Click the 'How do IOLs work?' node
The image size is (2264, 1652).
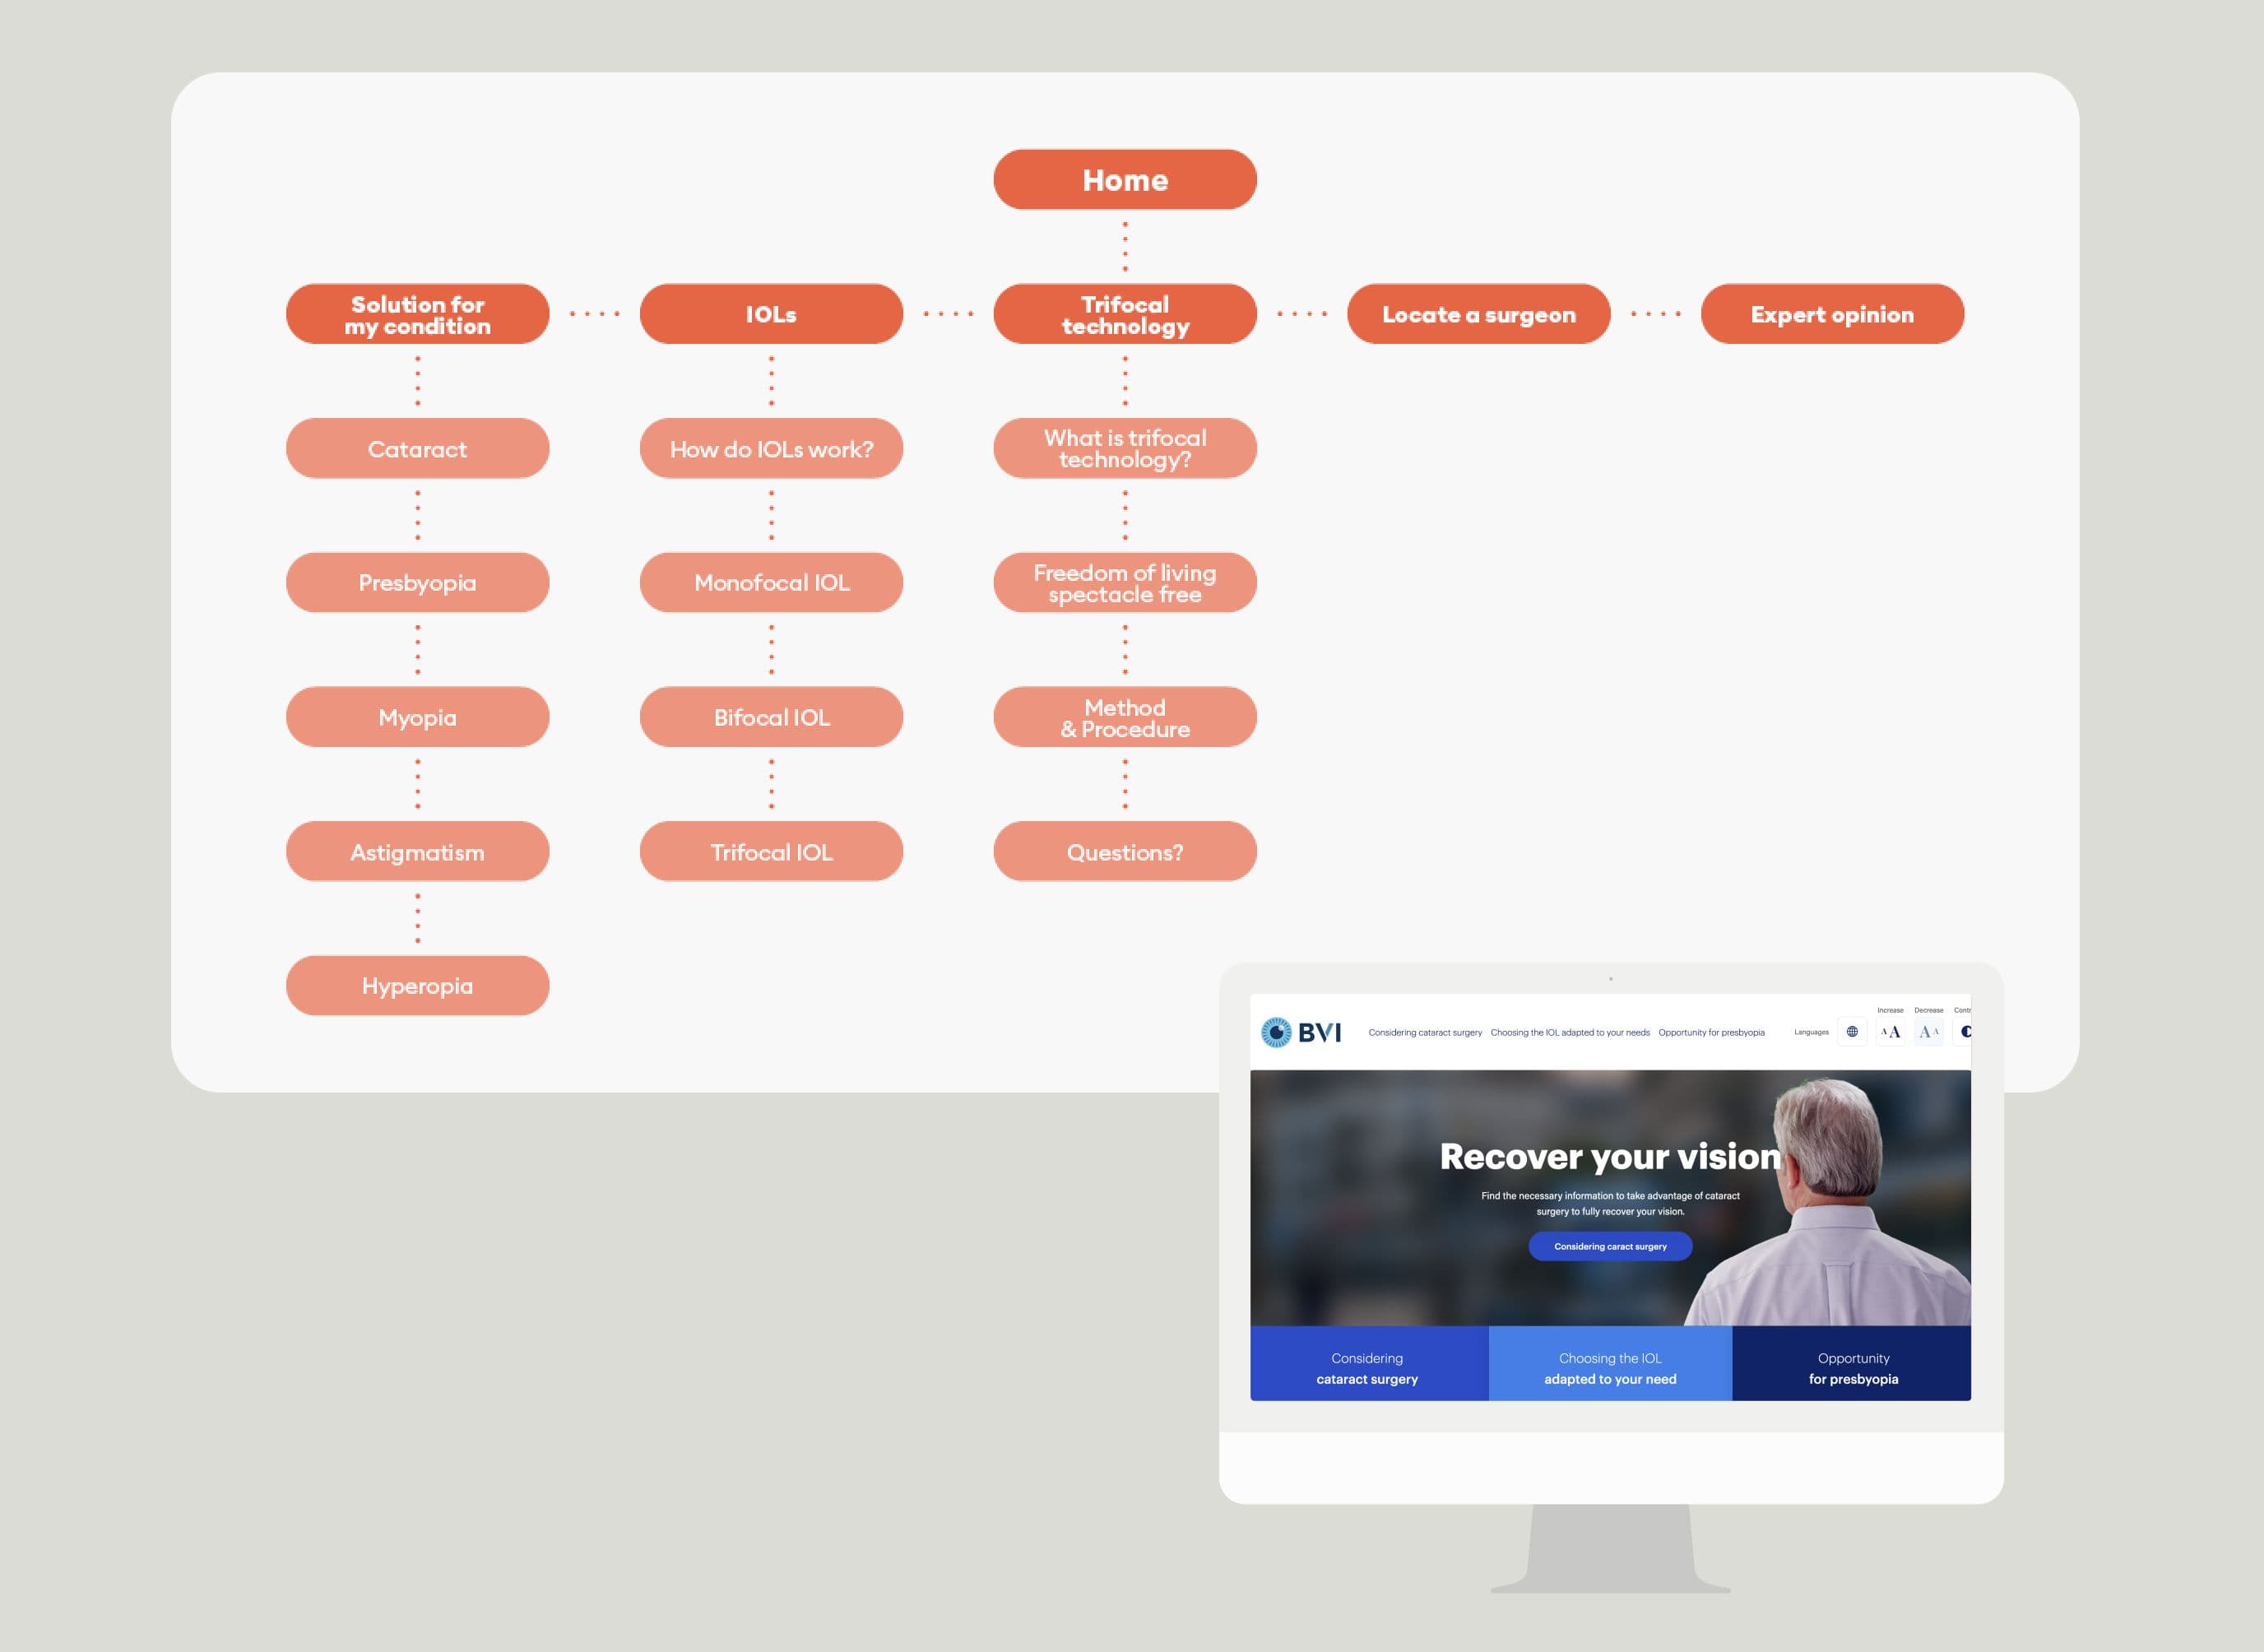pos(771,449)
